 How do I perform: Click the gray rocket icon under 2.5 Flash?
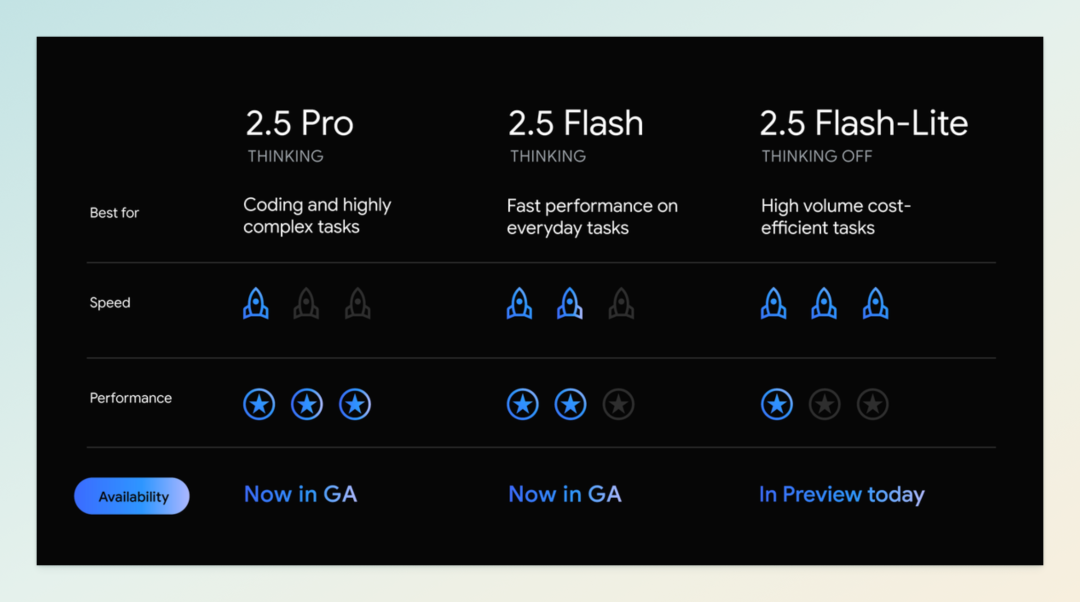coord(621,303)
